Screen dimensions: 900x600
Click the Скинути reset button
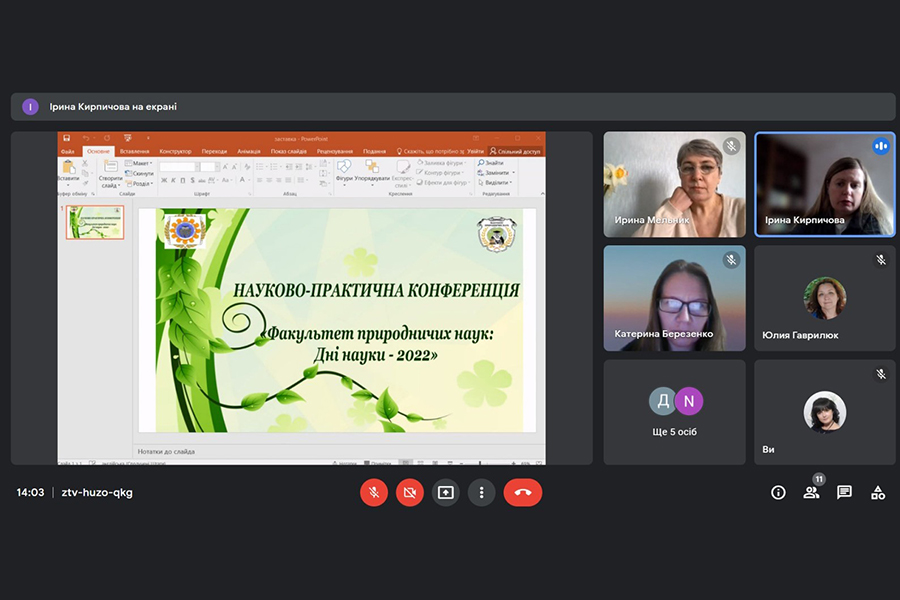pyautogui.click(x=139, y=173)
